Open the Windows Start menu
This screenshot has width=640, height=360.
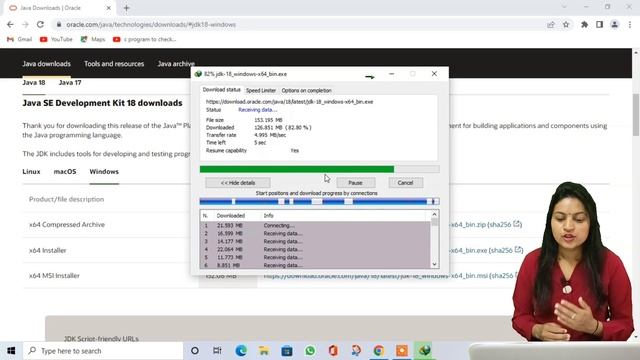(x=11, y=351)
